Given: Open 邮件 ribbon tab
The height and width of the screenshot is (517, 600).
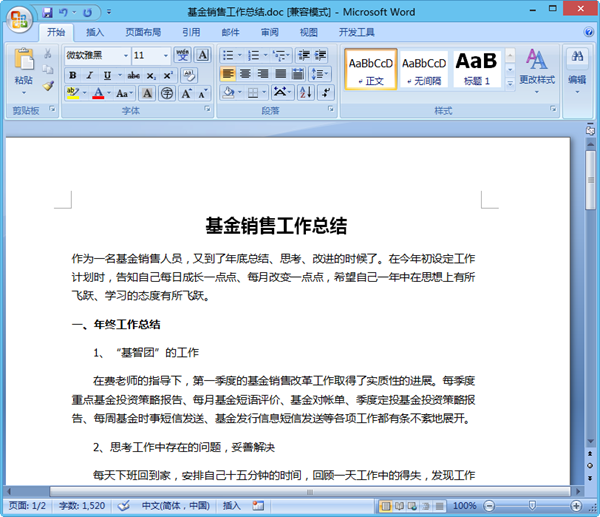Looking at the screenshot, I should (x=230, y=32).
